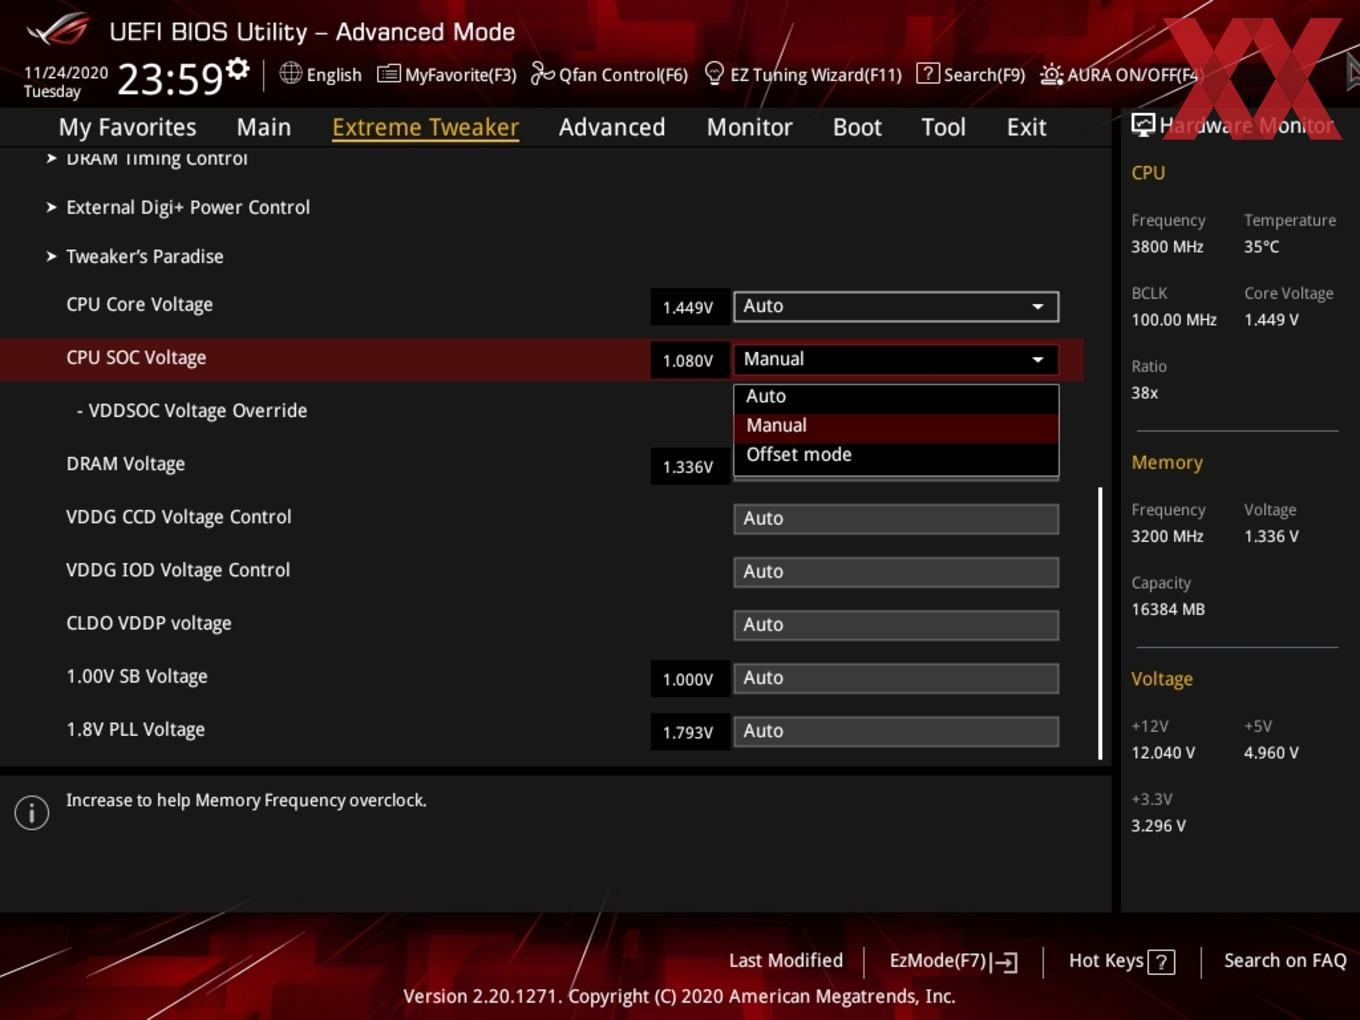The width and height of the screenshot is (1360, 1020).
Task: Switch to My Favorites tab
Action: click(x=127, y=127)
